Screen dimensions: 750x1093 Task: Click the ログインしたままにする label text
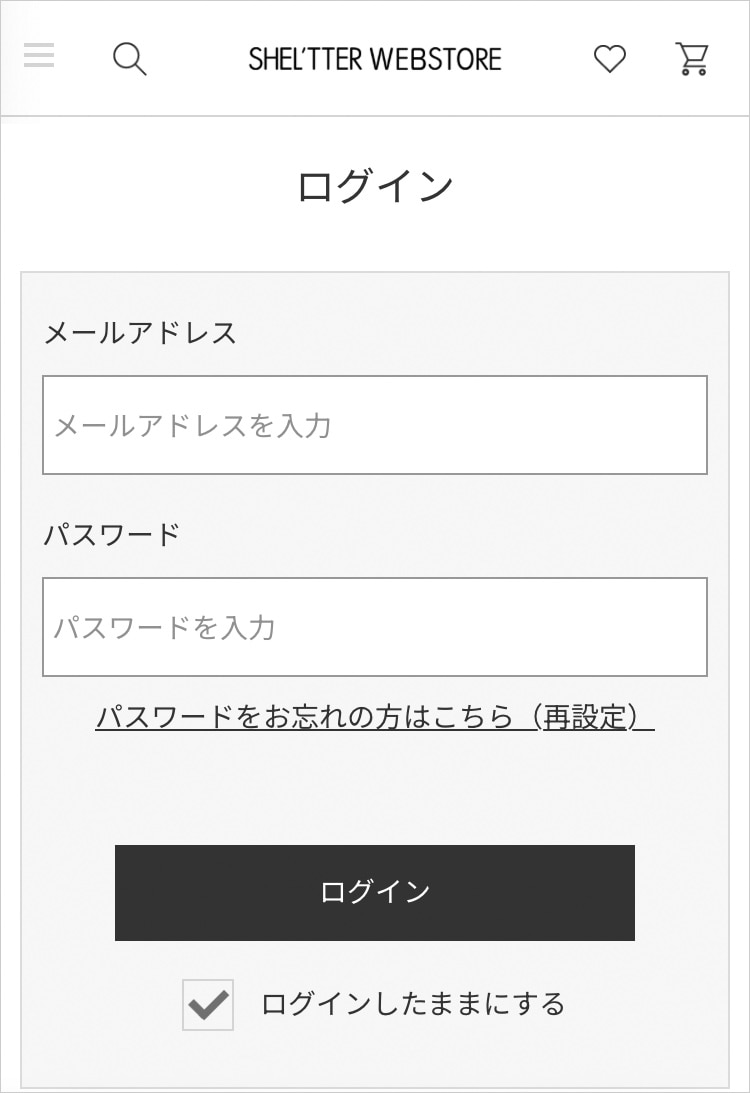point(413,1003)
